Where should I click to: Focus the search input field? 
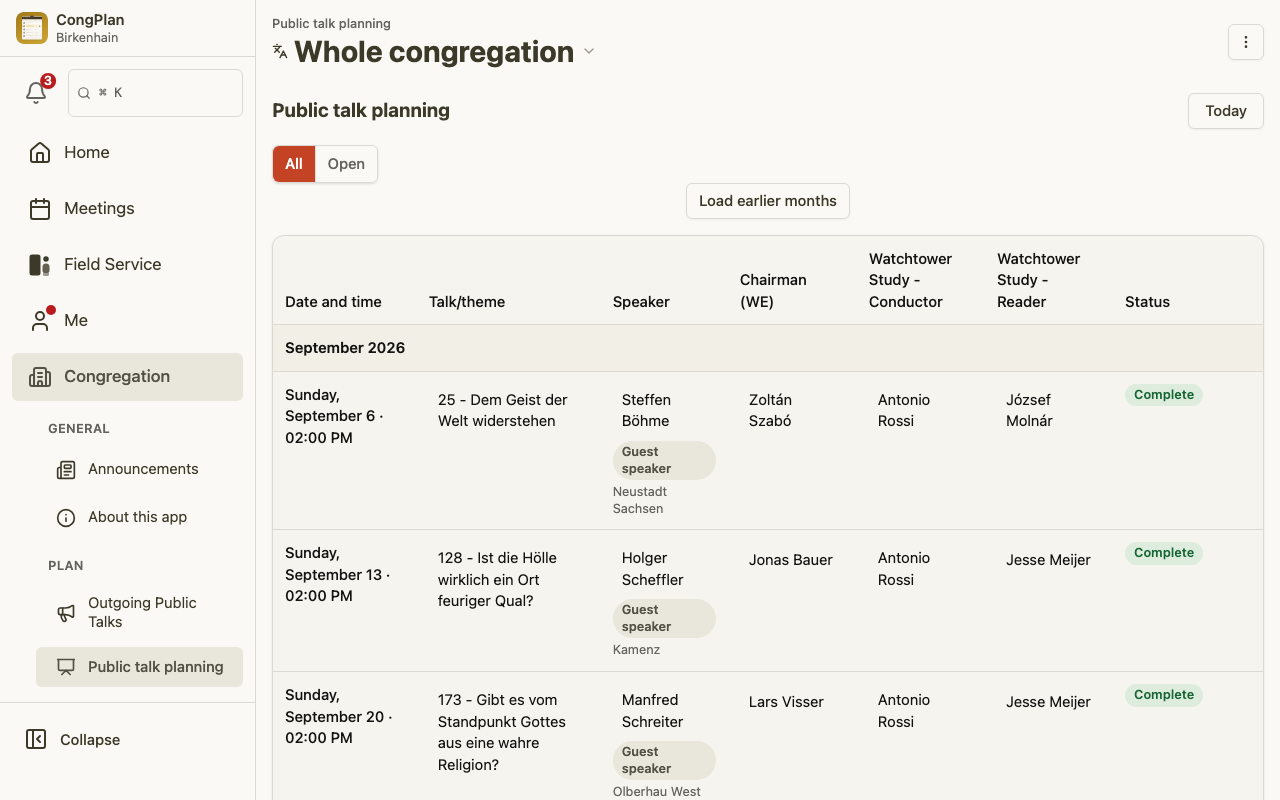coord(156,93)
